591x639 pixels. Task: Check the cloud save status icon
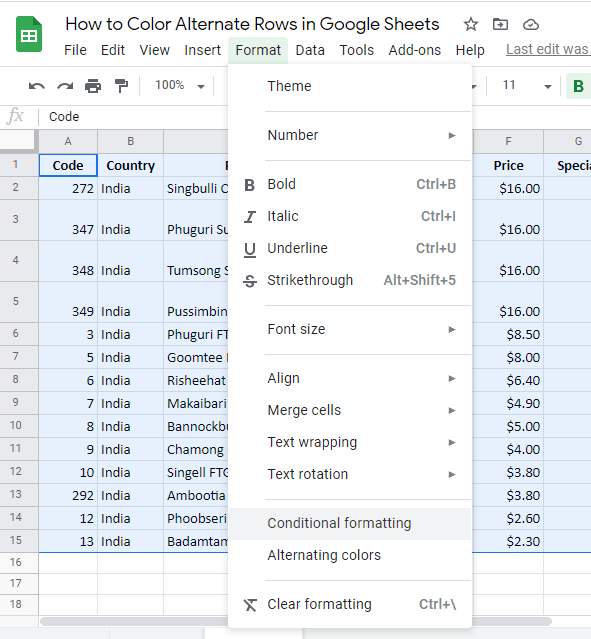531,25
